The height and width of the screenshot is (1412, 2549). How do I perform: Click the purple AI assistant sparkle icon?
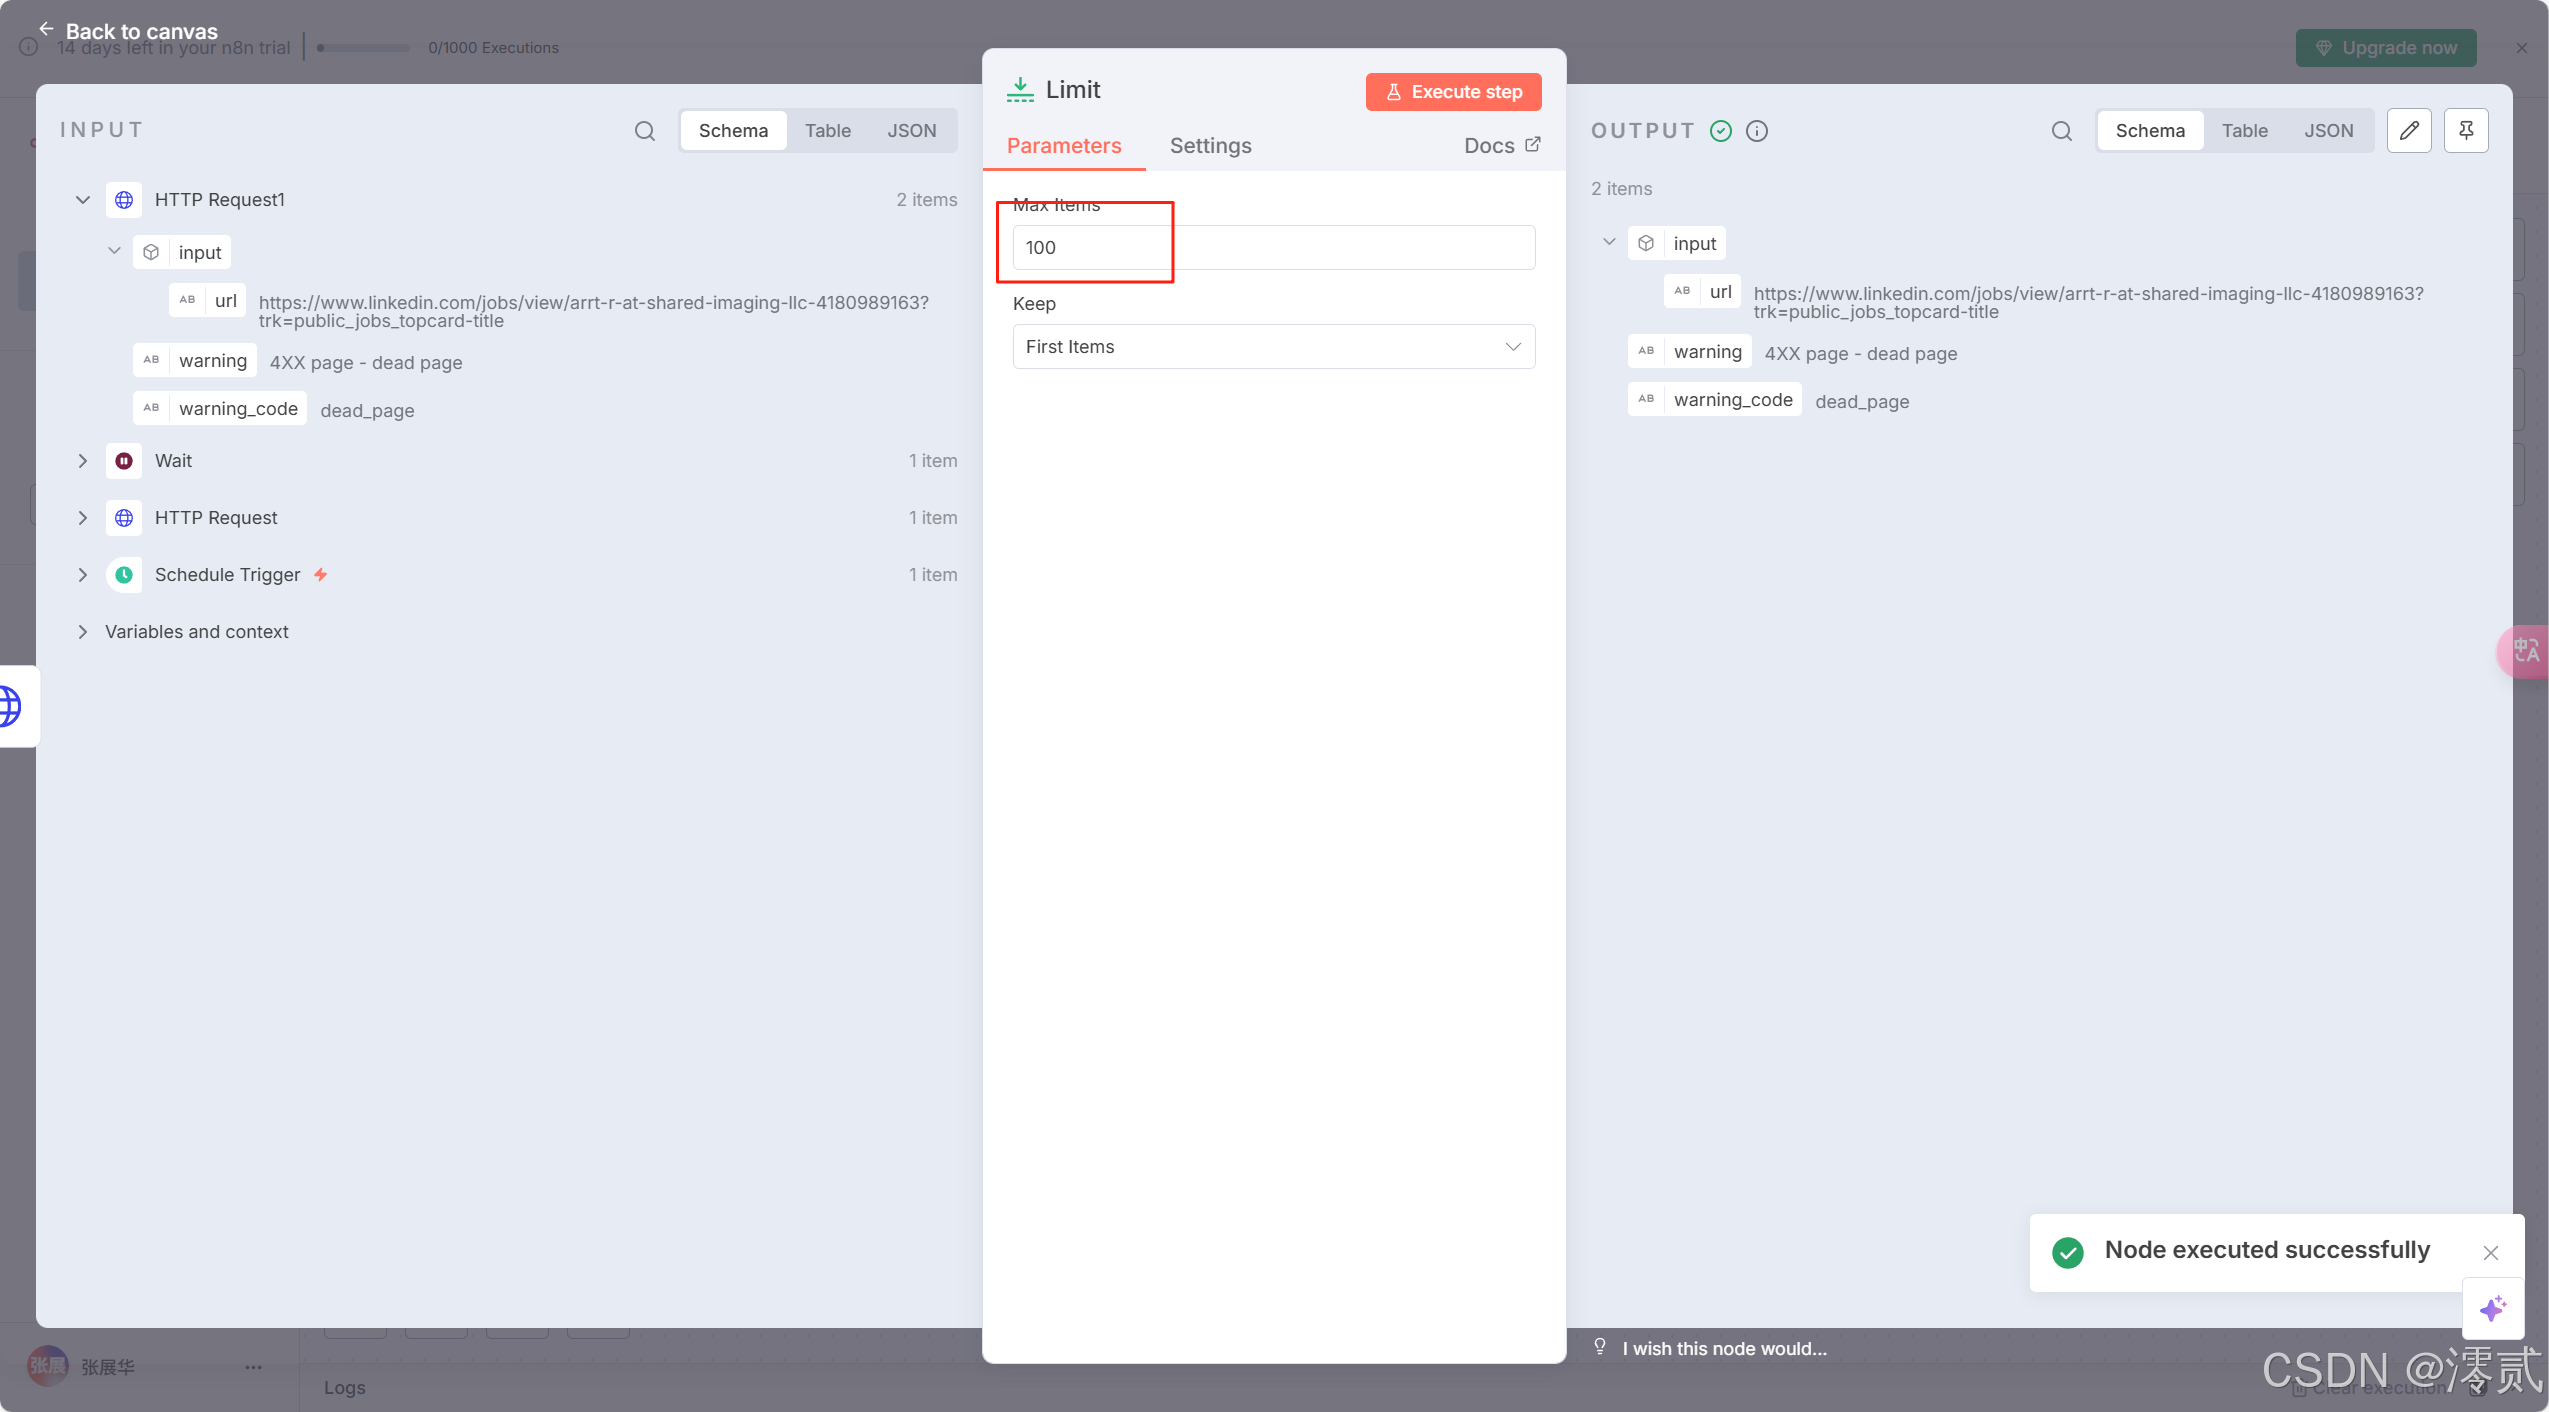(2492, 1308)
